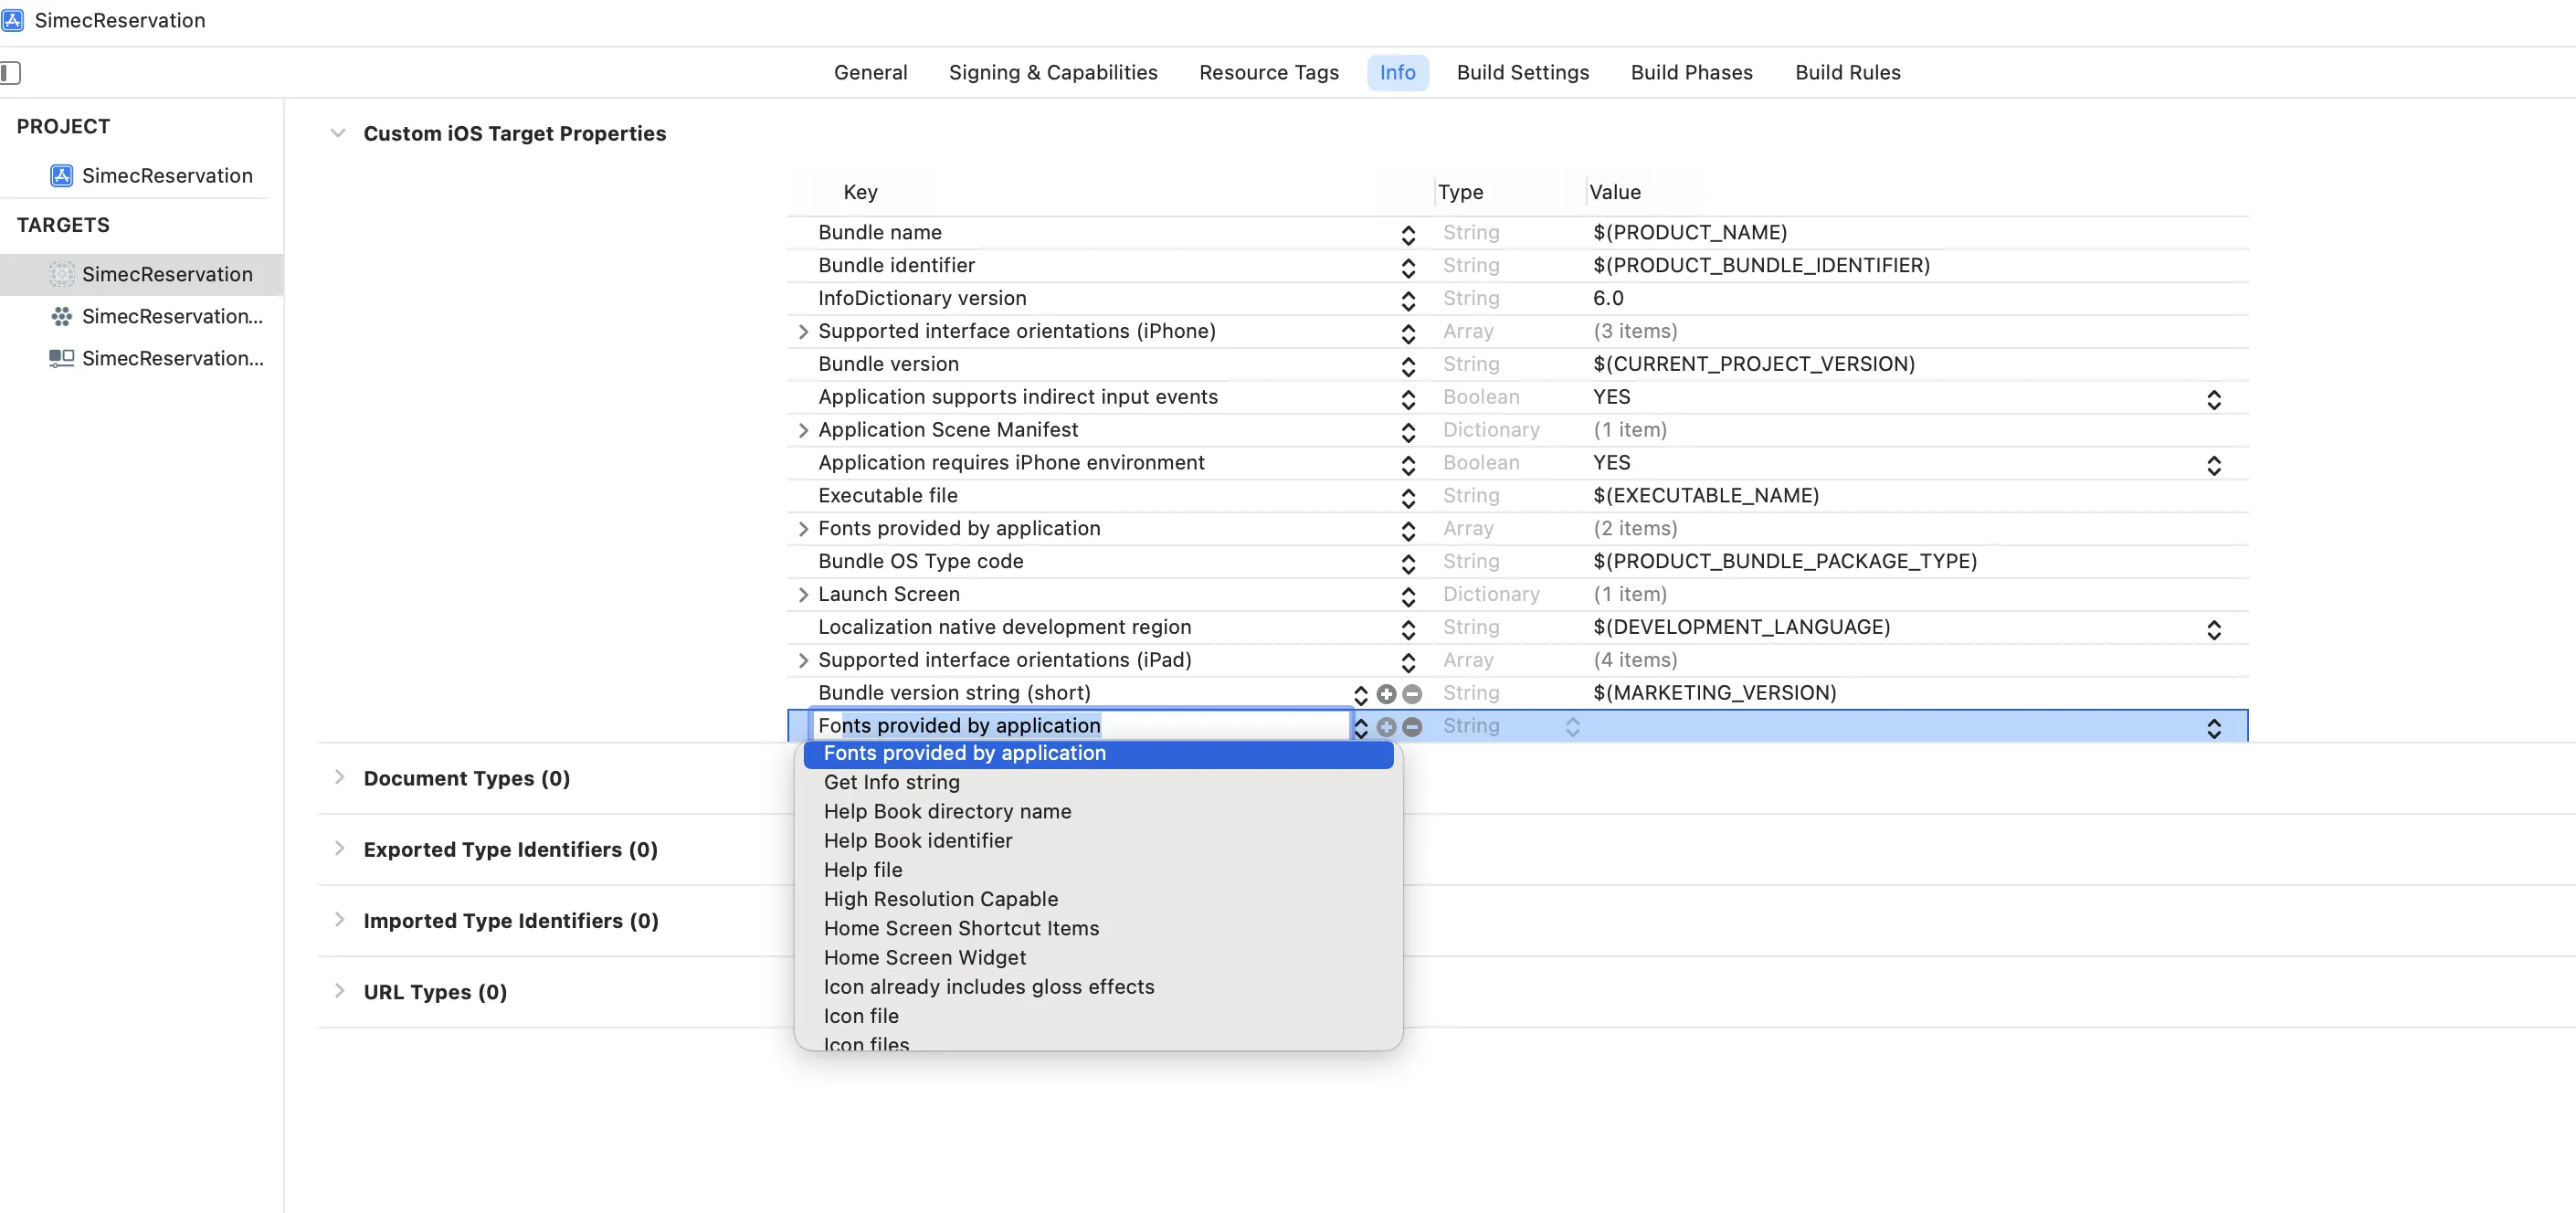
Task: Click the sidebar toggle icon
Action: coord(11,73)
